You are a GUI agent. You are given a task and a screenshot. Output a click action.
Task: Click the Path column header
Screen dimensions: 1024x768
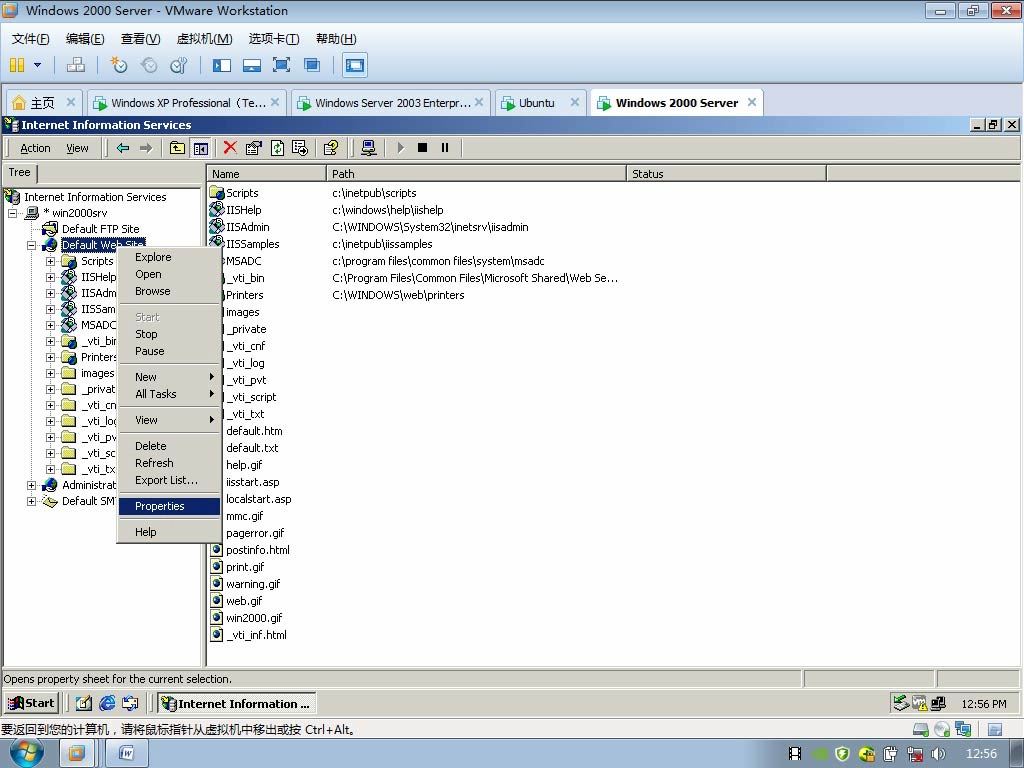coord(476,174)
